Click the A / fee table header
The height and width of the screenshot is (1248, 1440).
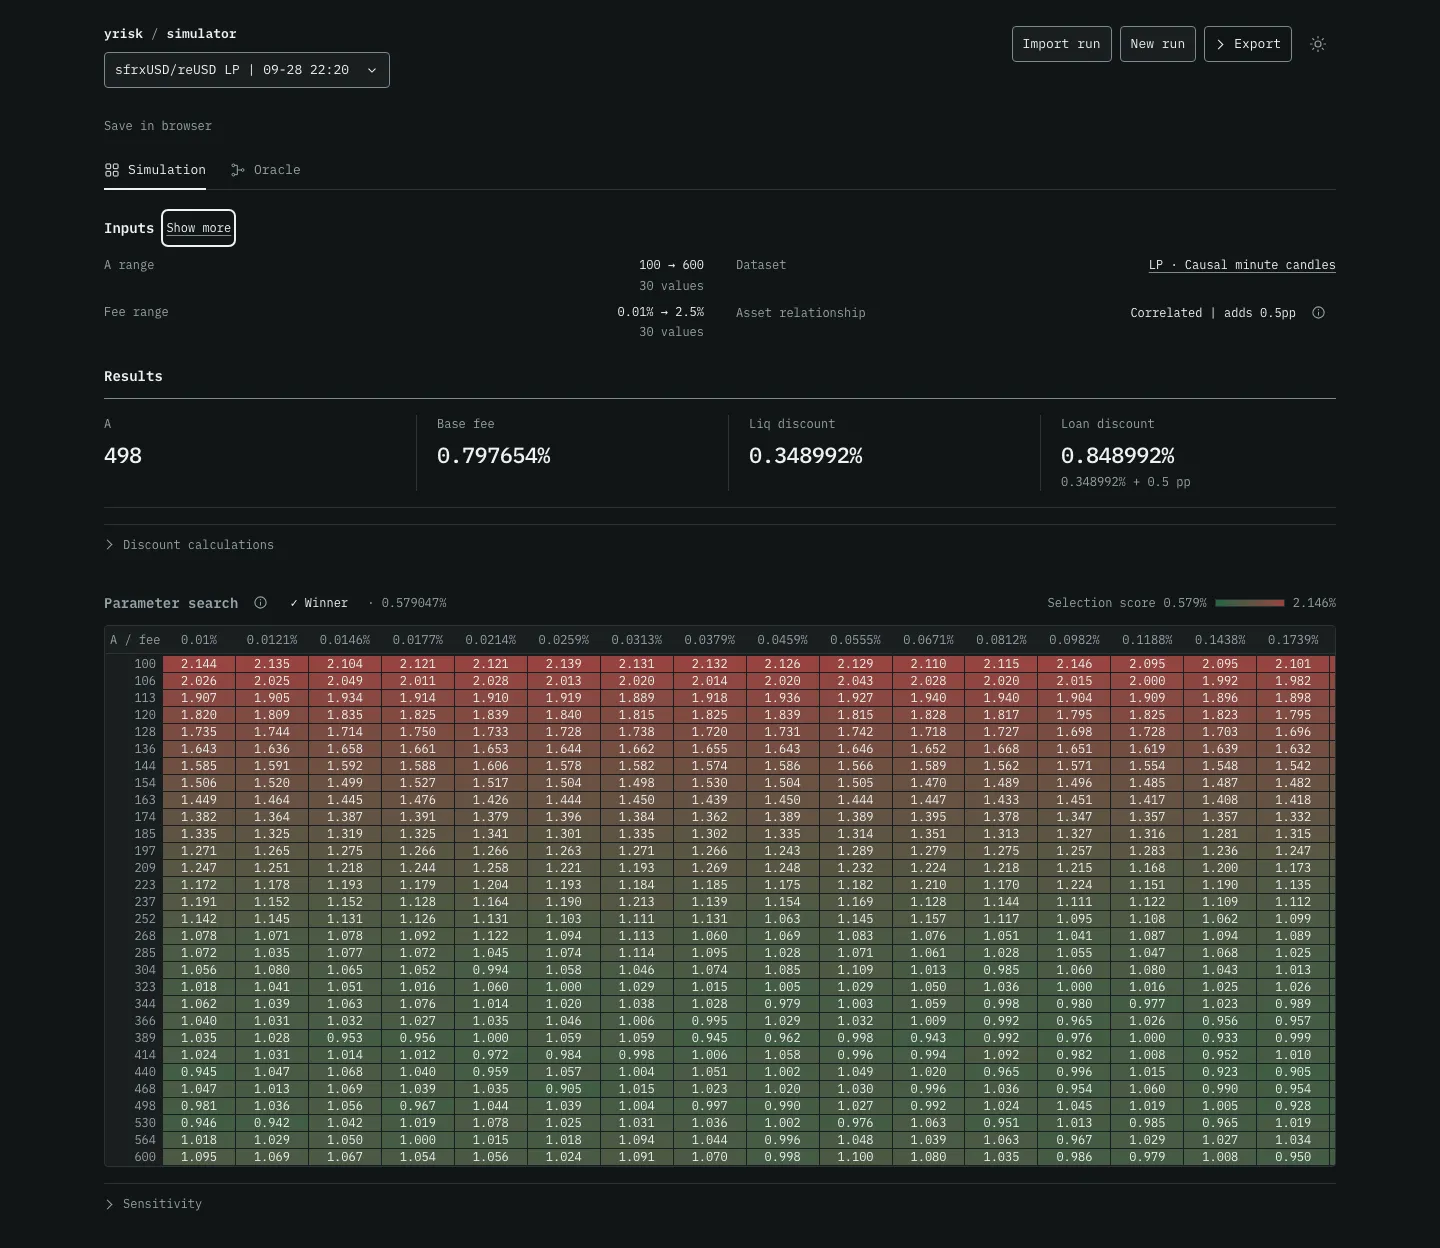point(135,640)
